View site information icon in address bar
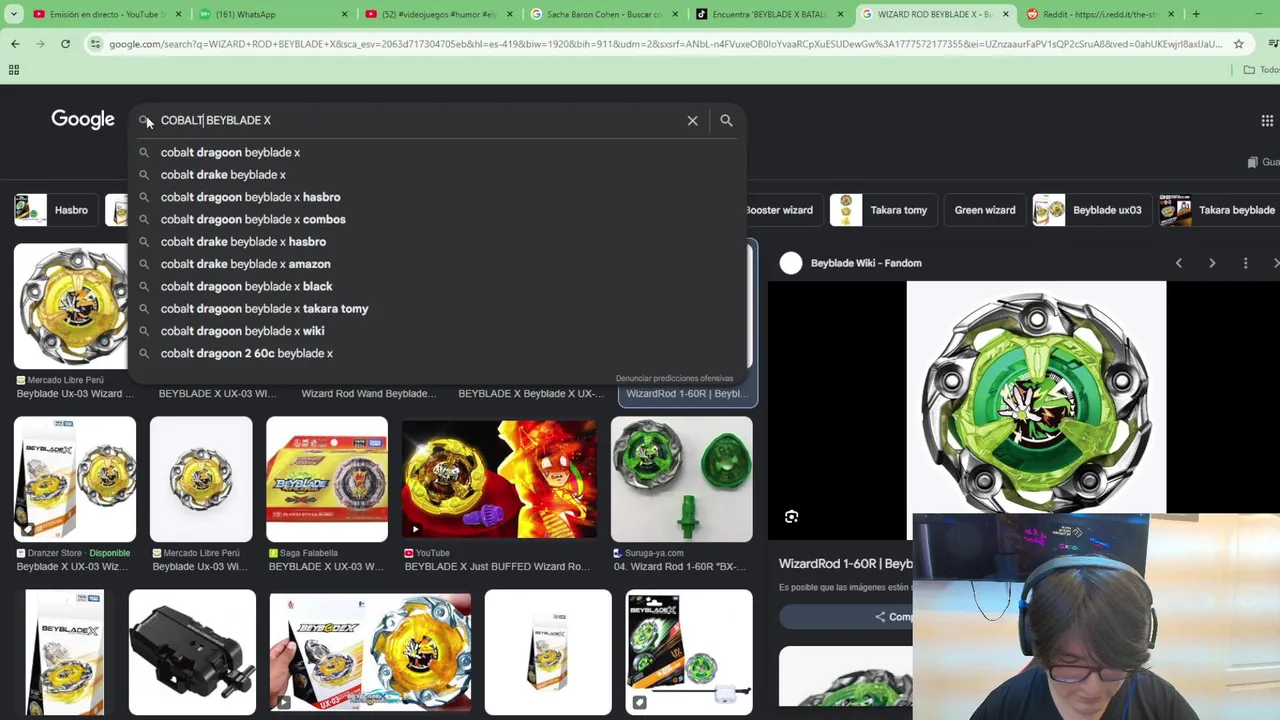 click(x=95, y=44)
